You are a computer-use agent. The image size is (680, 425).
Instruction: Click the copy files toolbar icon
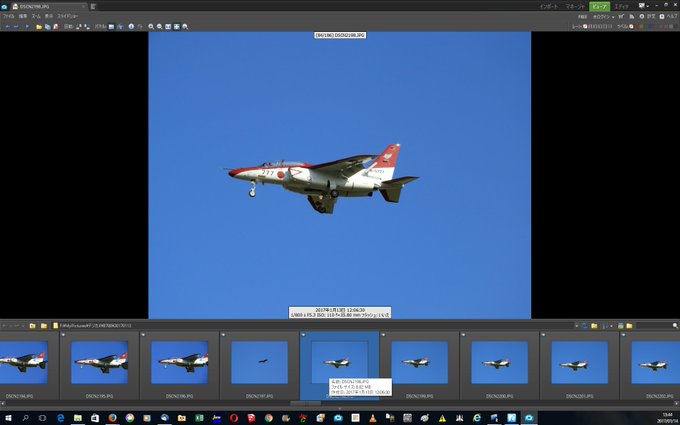(47, 27)
